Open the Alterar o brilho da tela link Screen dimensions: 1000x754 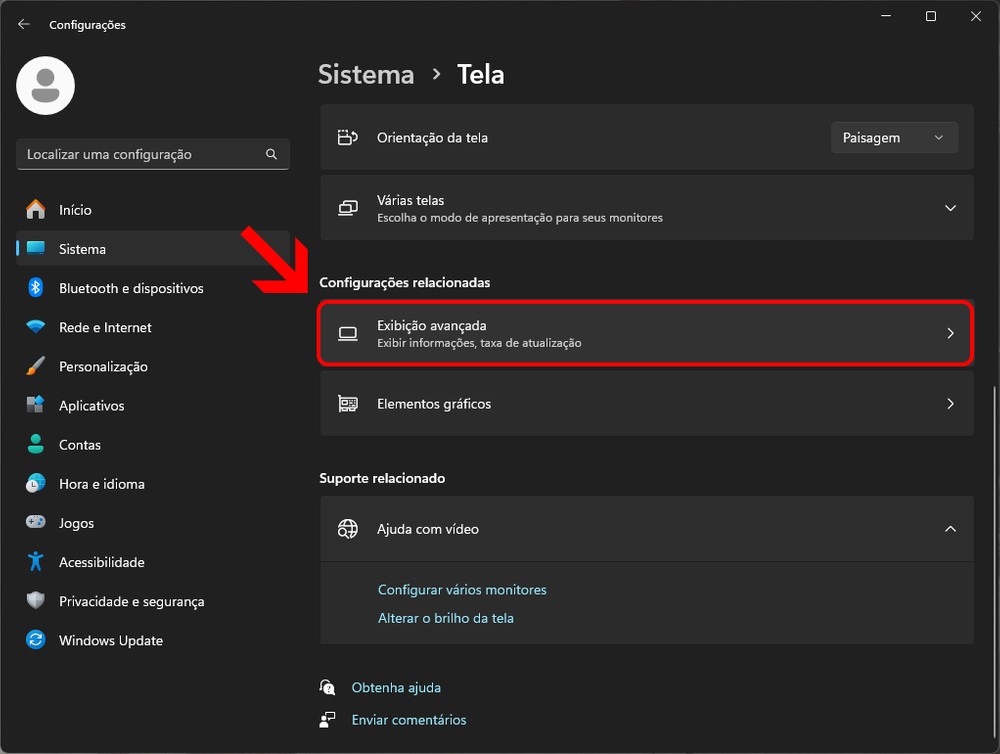(x=445, y=618)
